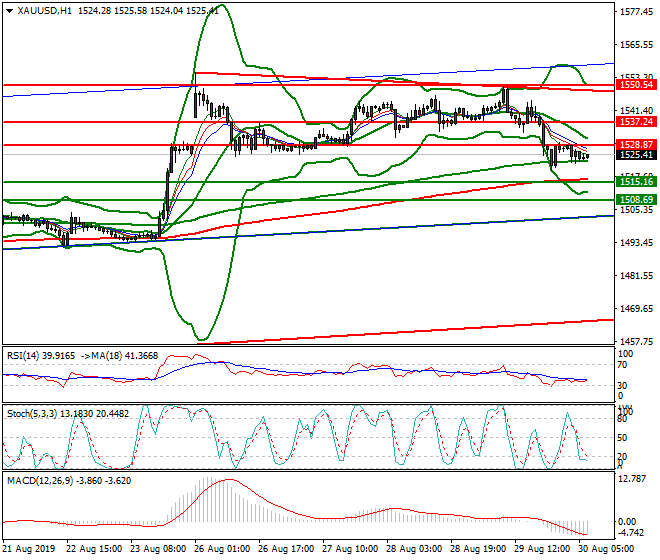Select the 21 Aug 2019 time axis label
Screen dimensions: 660x560
[x=29, y=549]
